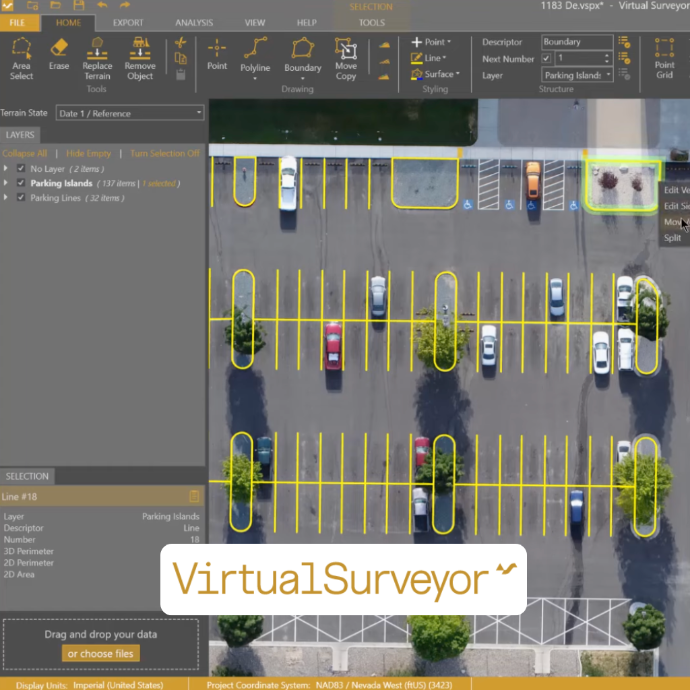Click the open folder icon
This screenshot has height=690, width=690.
pyautogui.click(x=55, y=5)
